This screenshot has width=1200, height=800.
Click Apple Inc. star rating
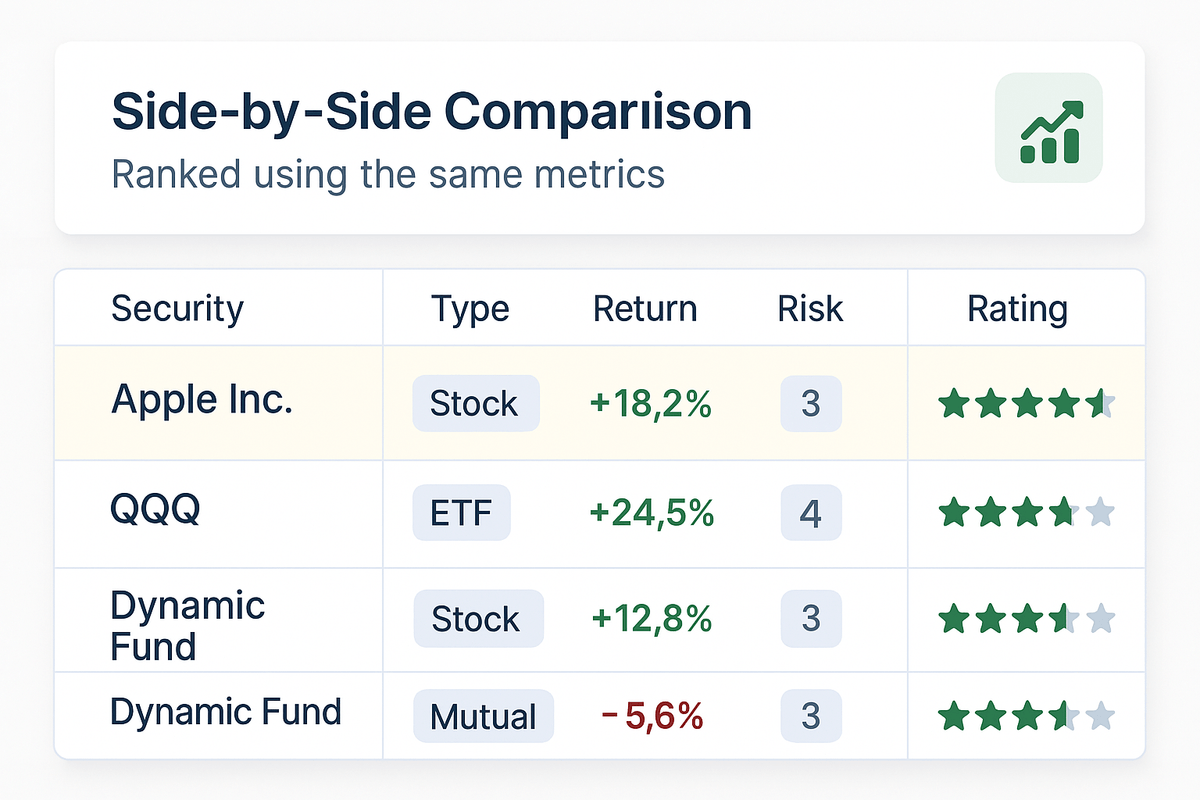[x=1026, y=404]
